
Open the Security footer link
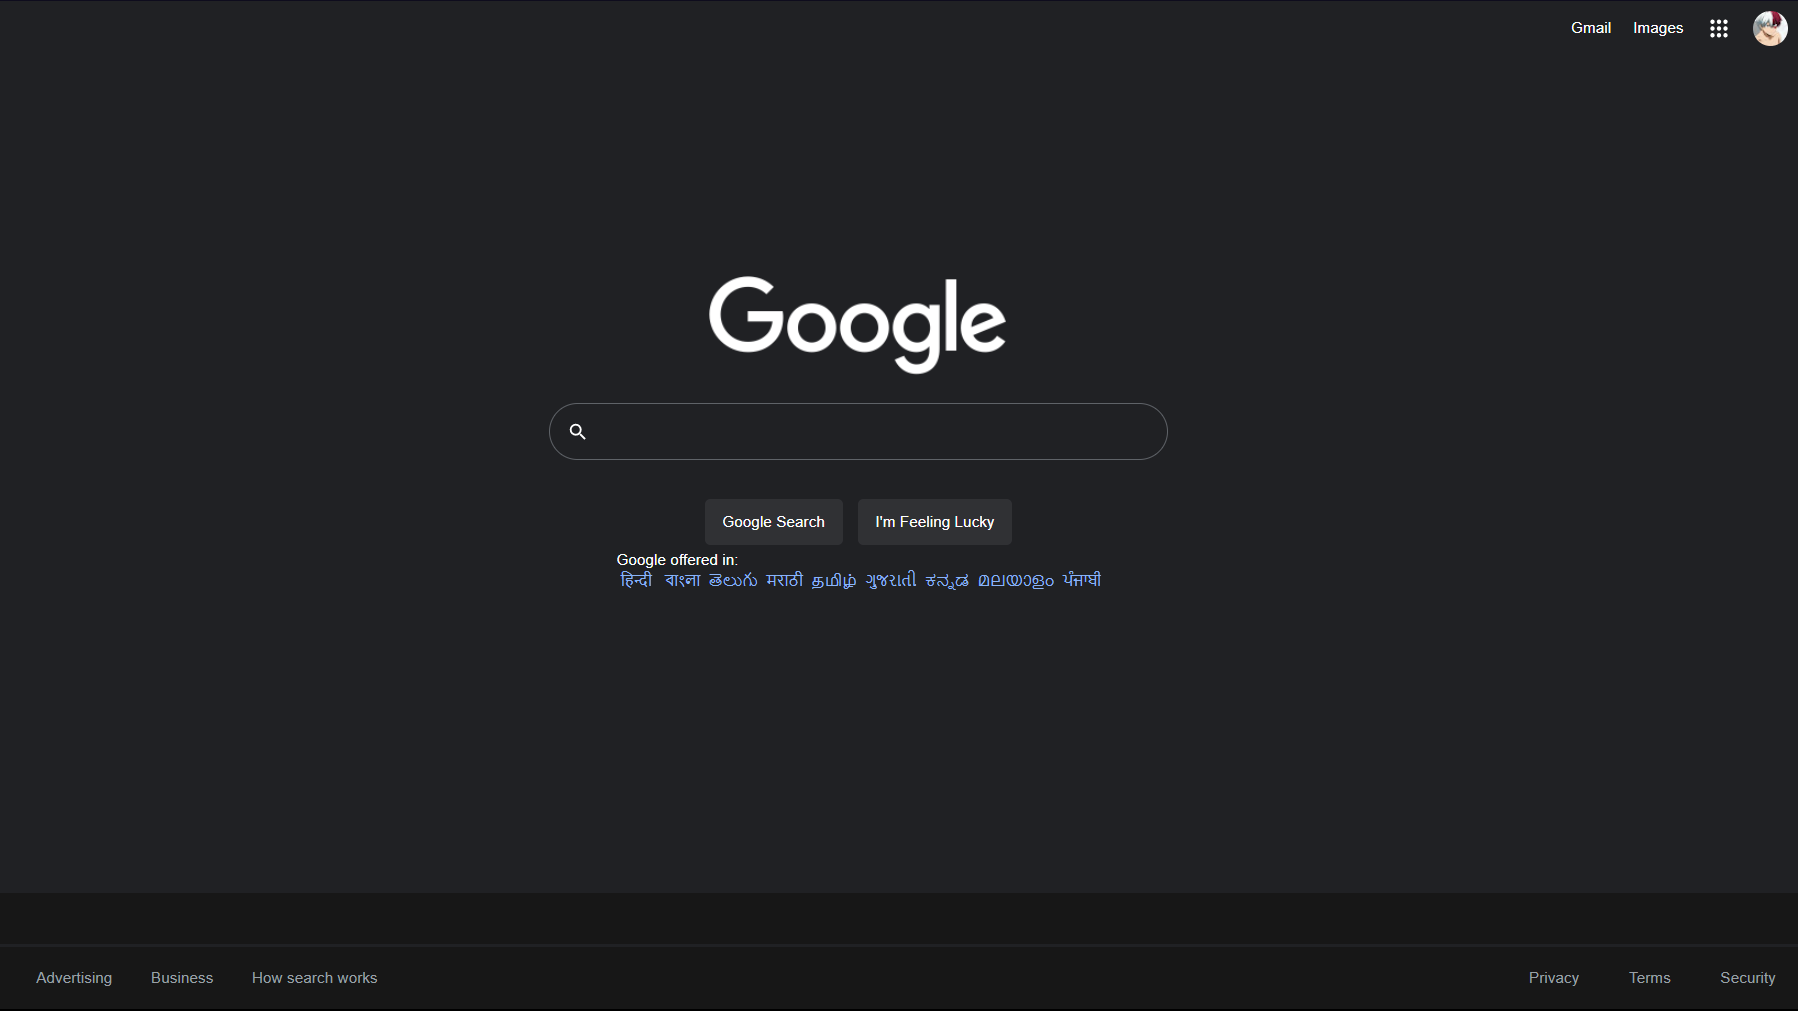pos(1747,978)
